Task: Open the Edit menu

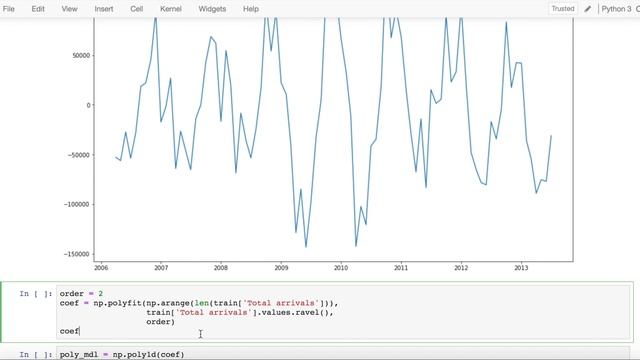Action: click(x=38, y=9)
